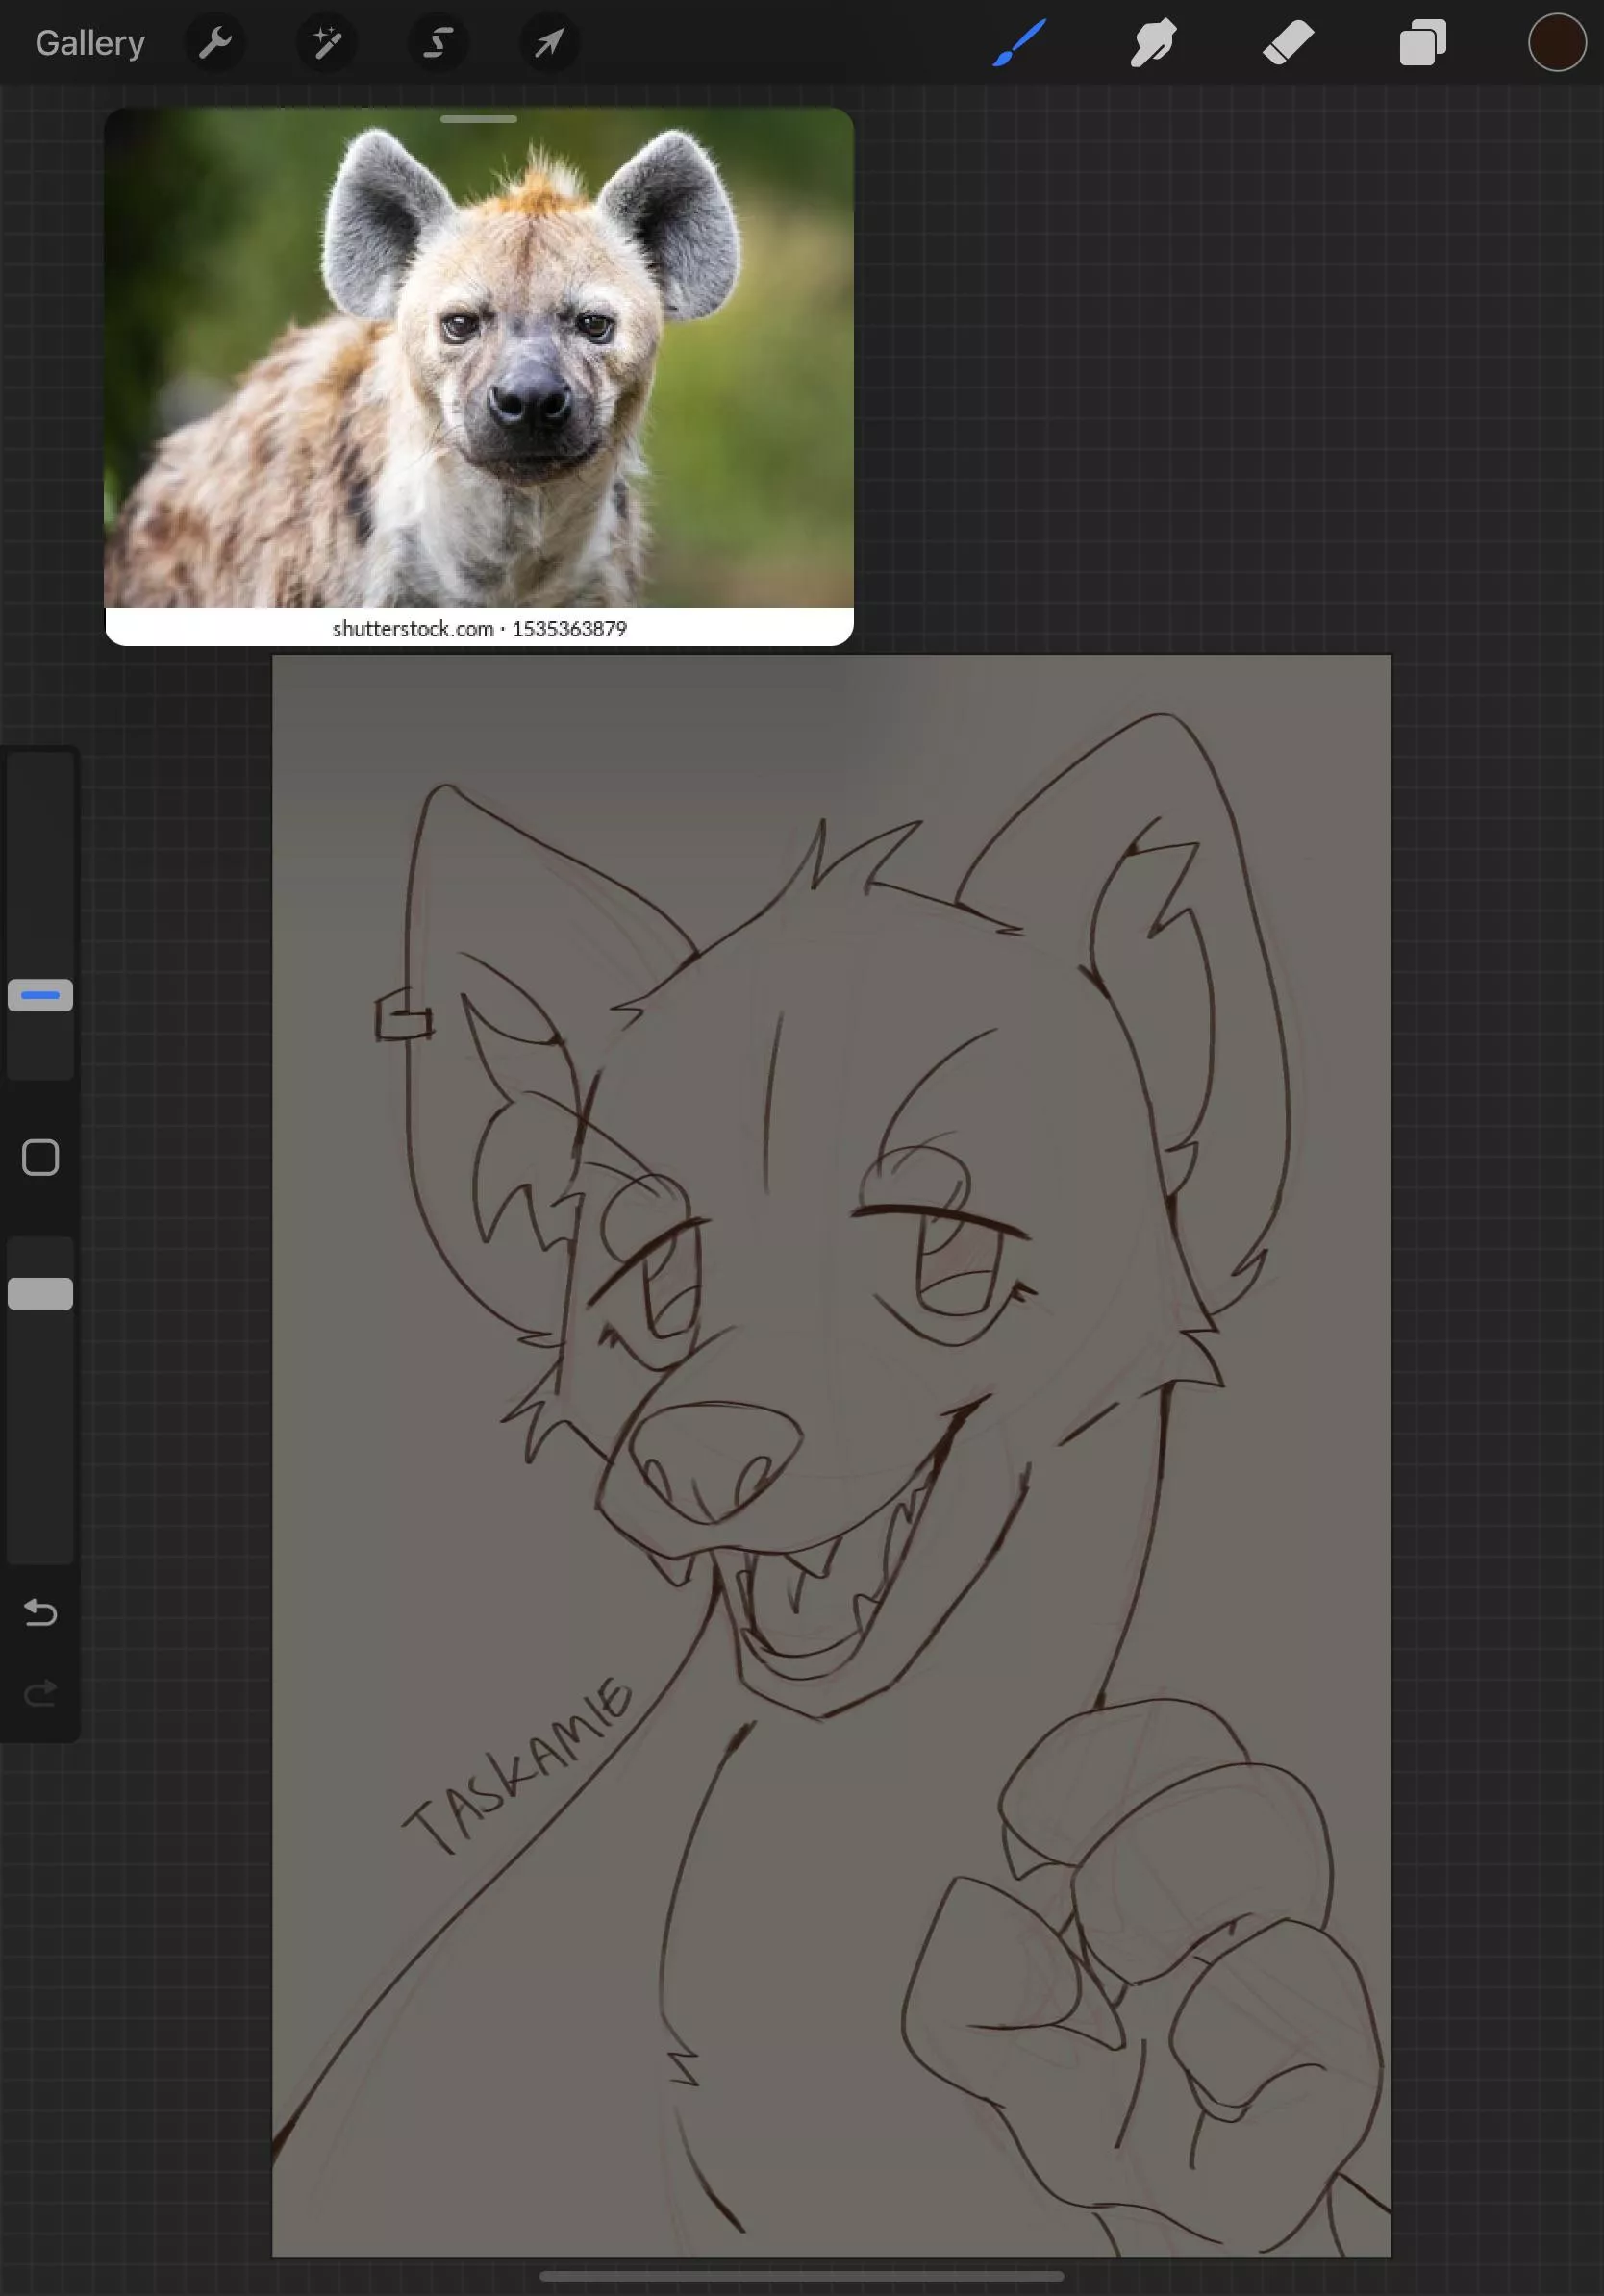The height and width of the screenshot is (2296, 1604).
Task: Select the Transform arrow tool
Action: [549, 43]
